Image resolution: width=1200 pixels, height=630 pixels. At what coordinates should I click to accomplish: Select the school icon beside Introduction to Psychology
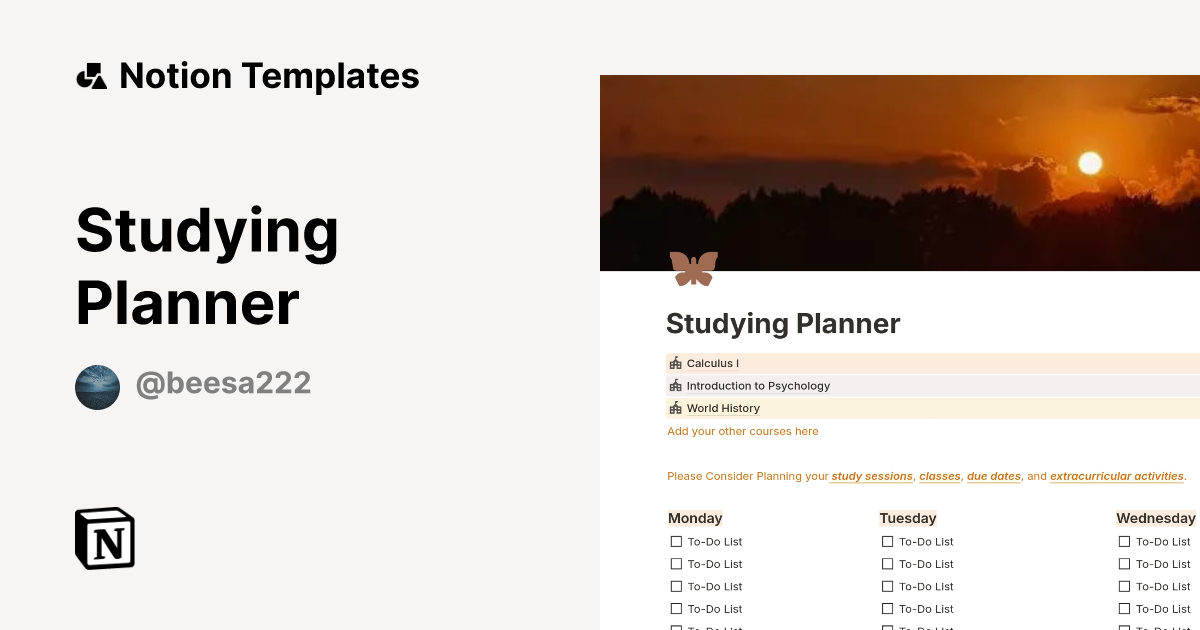point(675,385)
